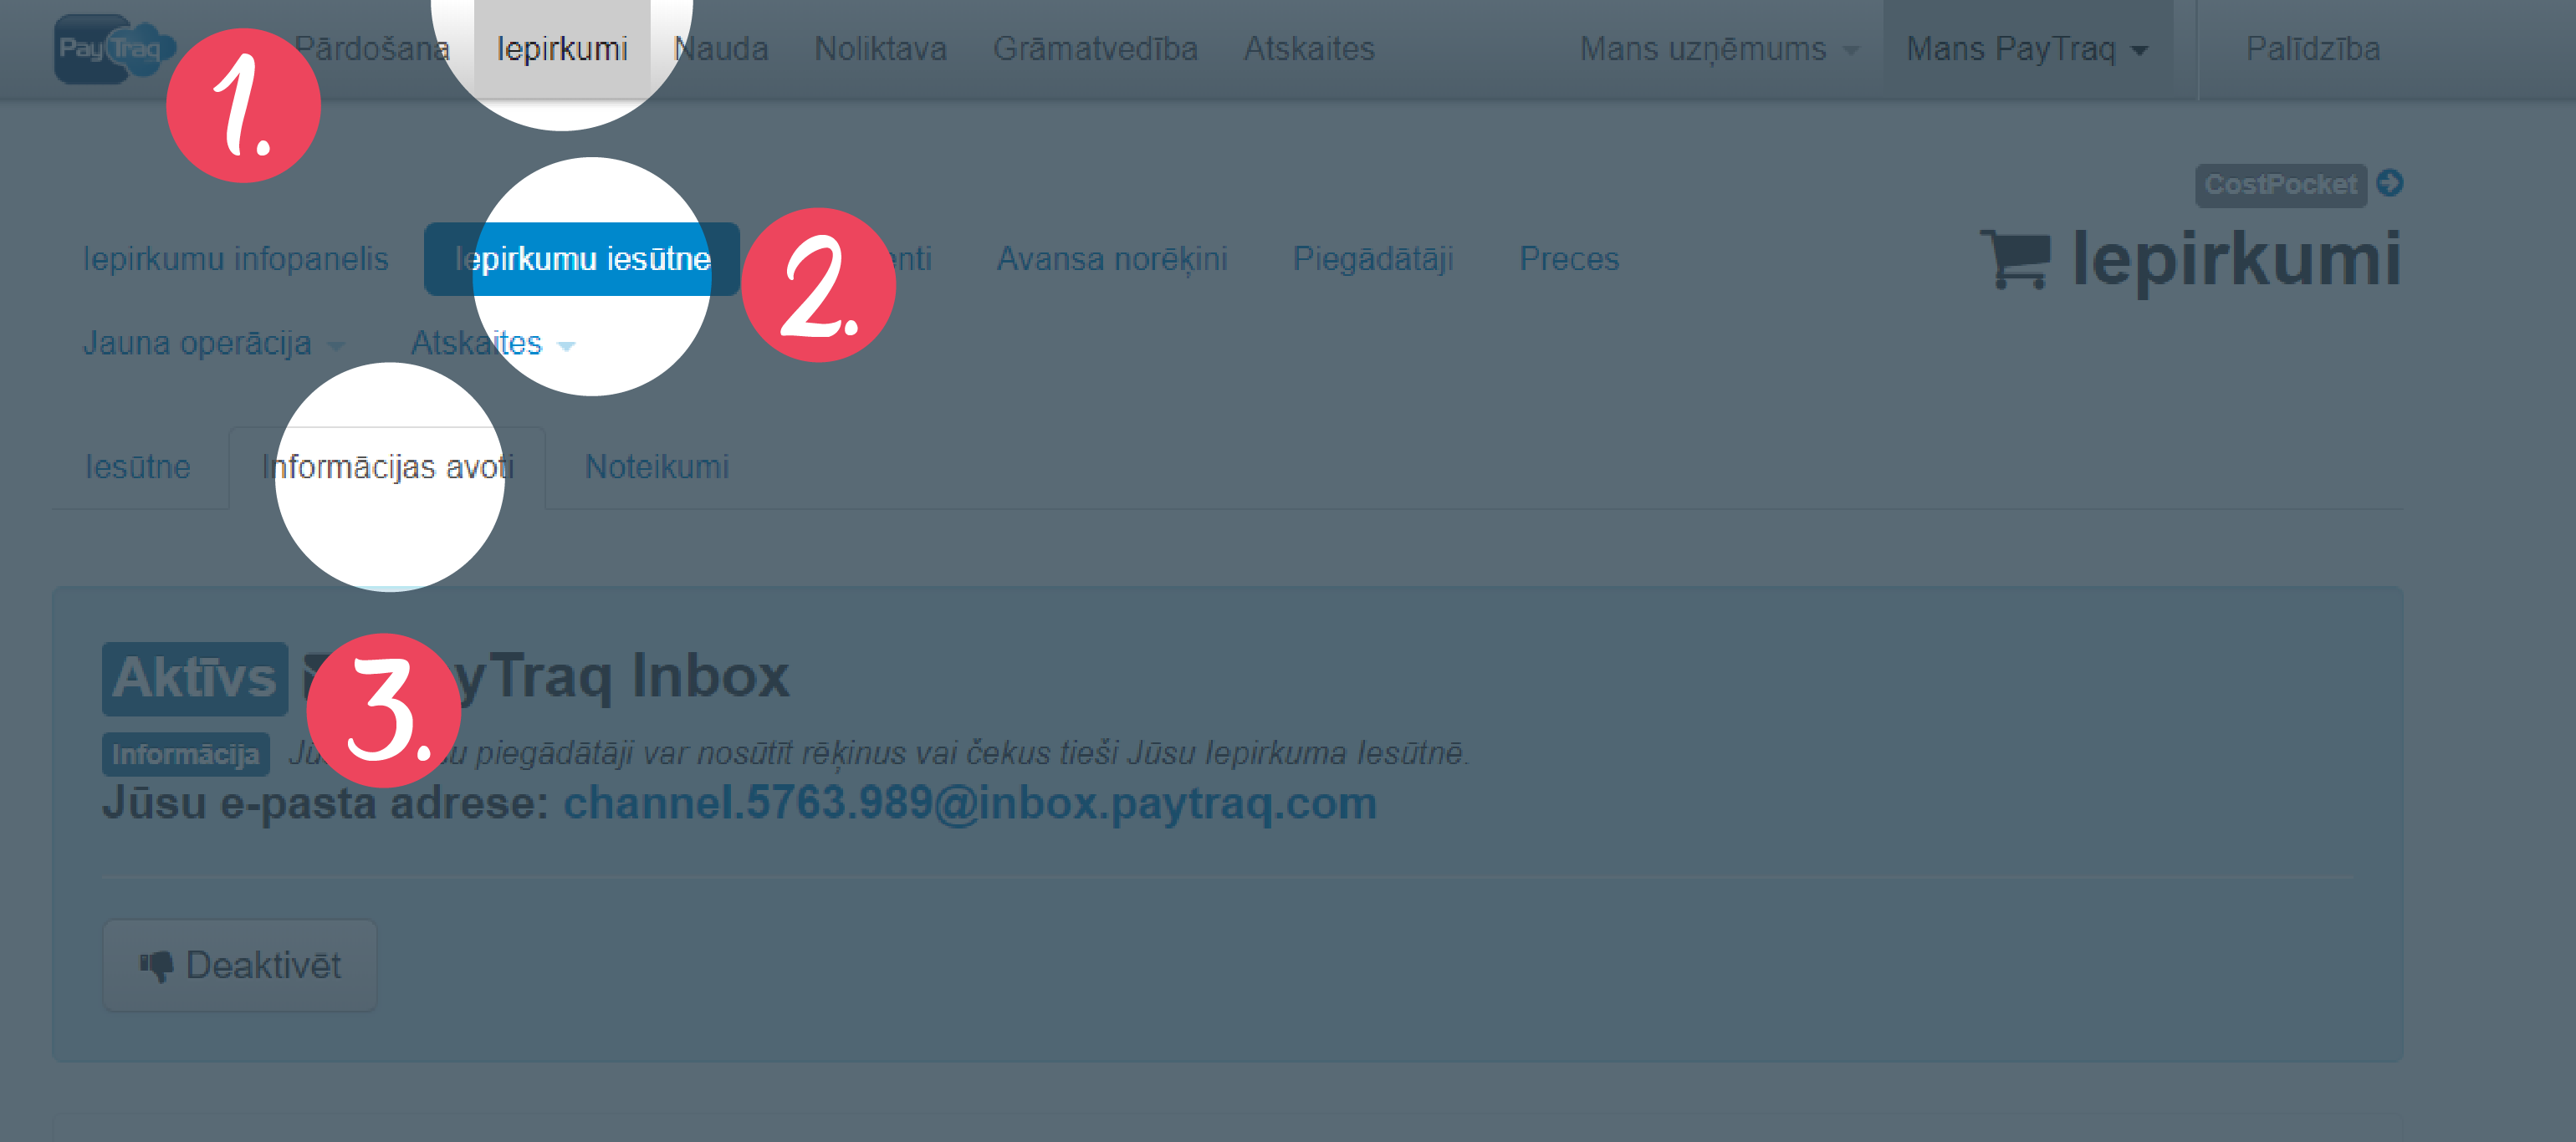Open the PayTraq logo home link
Image resolution: width=2576 pixels, height=1142 pixels.
point(115,48)
